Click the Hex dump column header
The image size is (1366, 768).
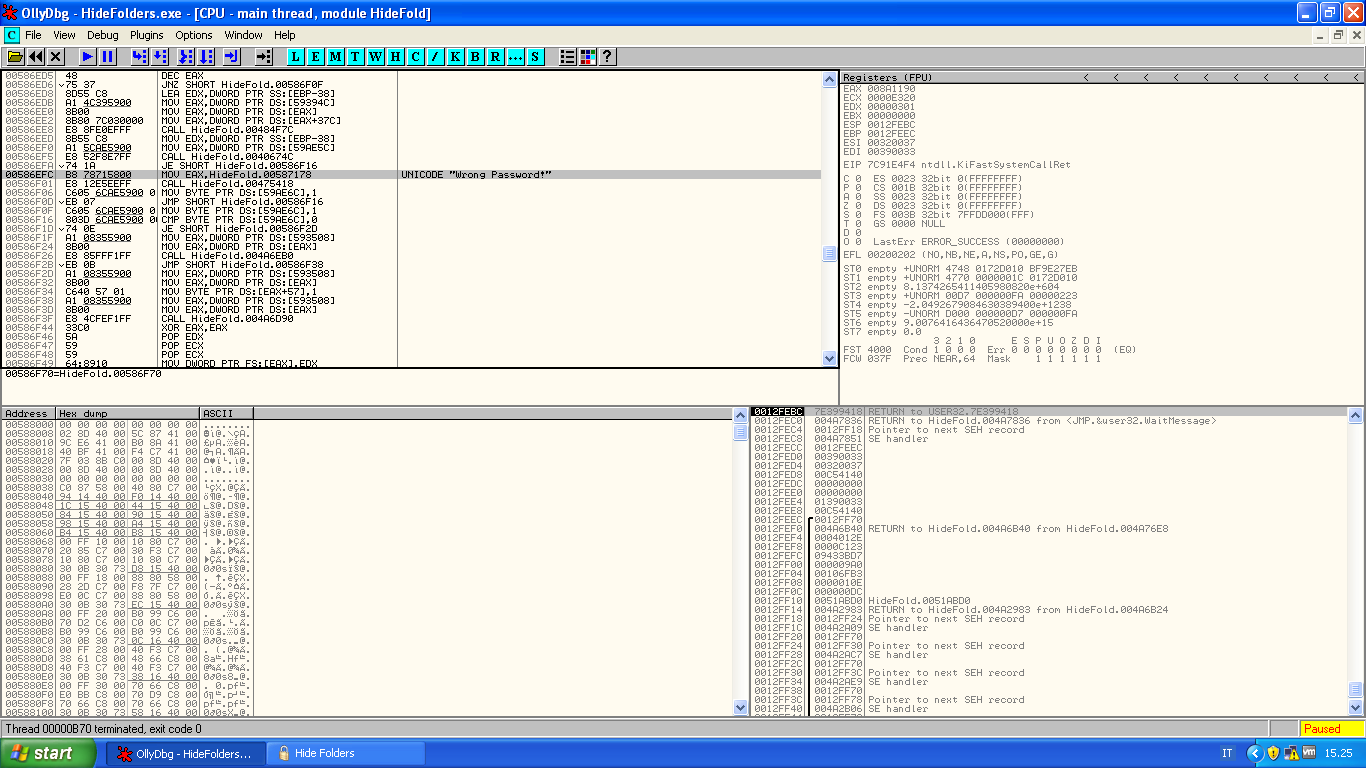(128, 413)
